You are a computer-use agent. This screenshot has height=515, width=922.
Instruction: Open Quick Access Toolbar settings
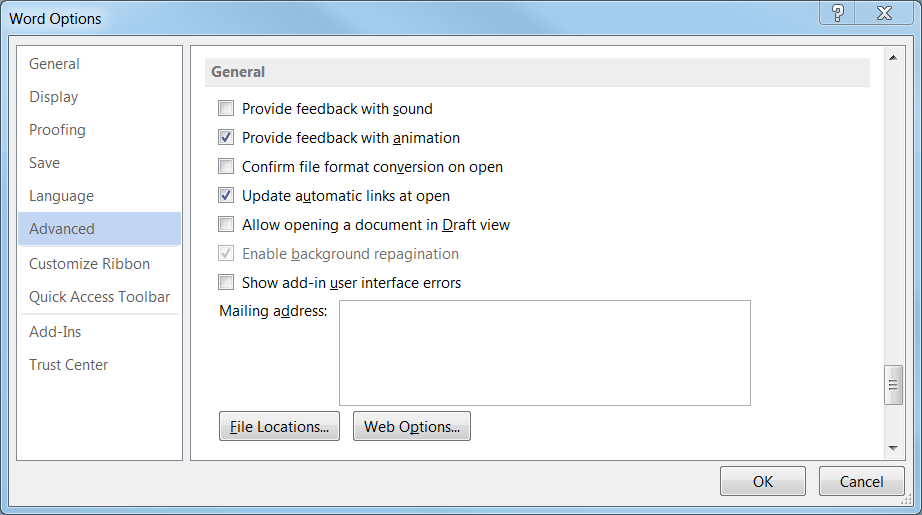click(99, 296)
